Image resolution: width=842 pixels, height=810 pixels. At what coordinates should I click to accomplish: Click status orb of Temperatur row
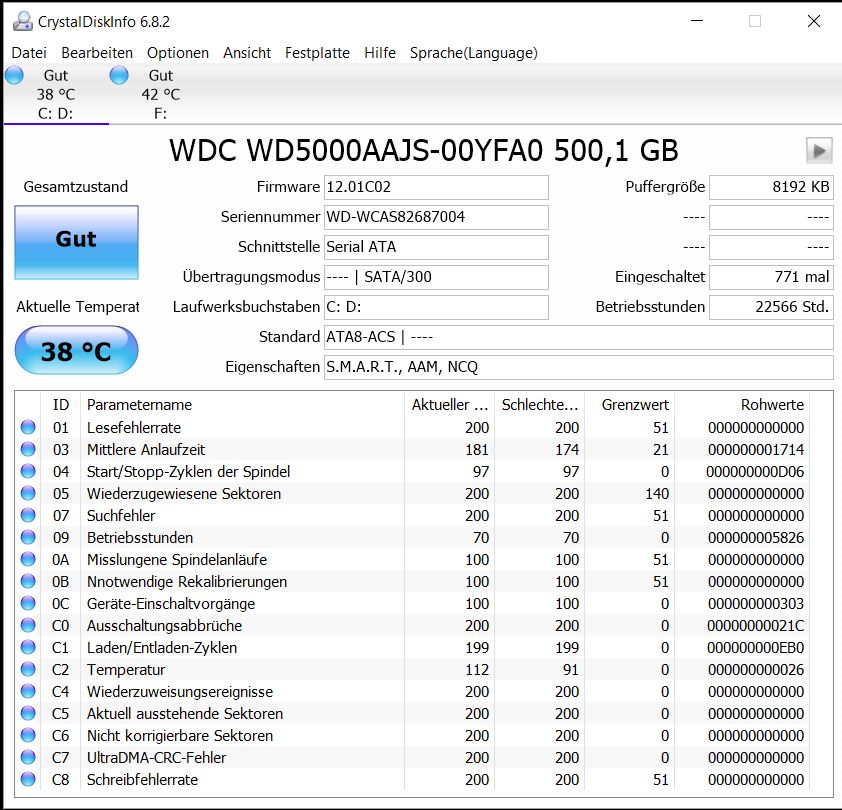(x=28, y=670)
